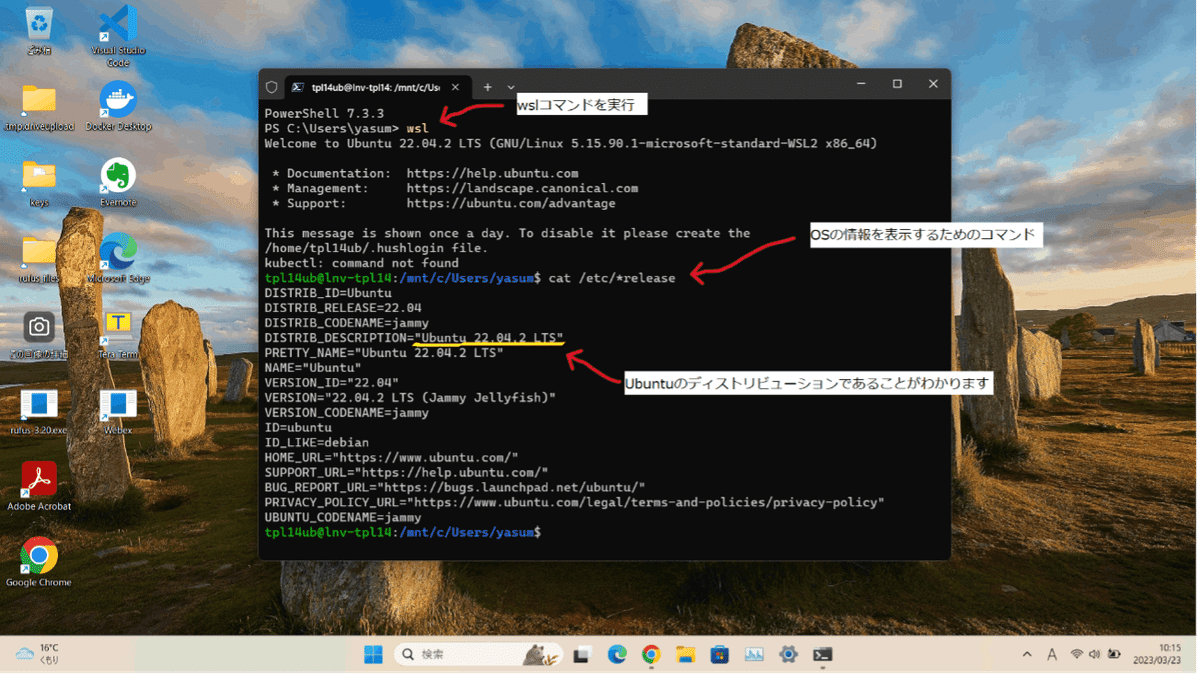
Task: Click the https://ubuntu.com/advantage support link
Action: pyautogui.click(x=511, y=203)
